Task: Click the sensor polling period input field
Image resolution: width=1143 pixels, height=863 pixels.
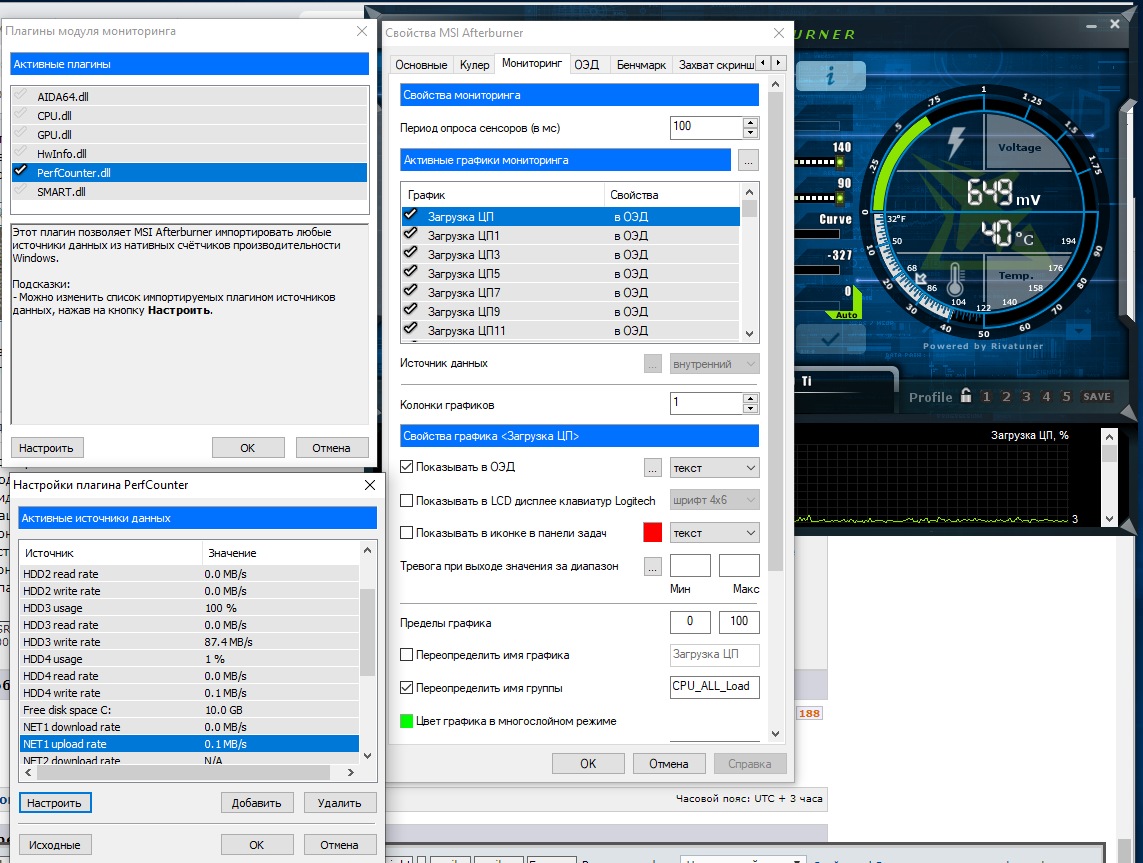Action: point(706,128)
